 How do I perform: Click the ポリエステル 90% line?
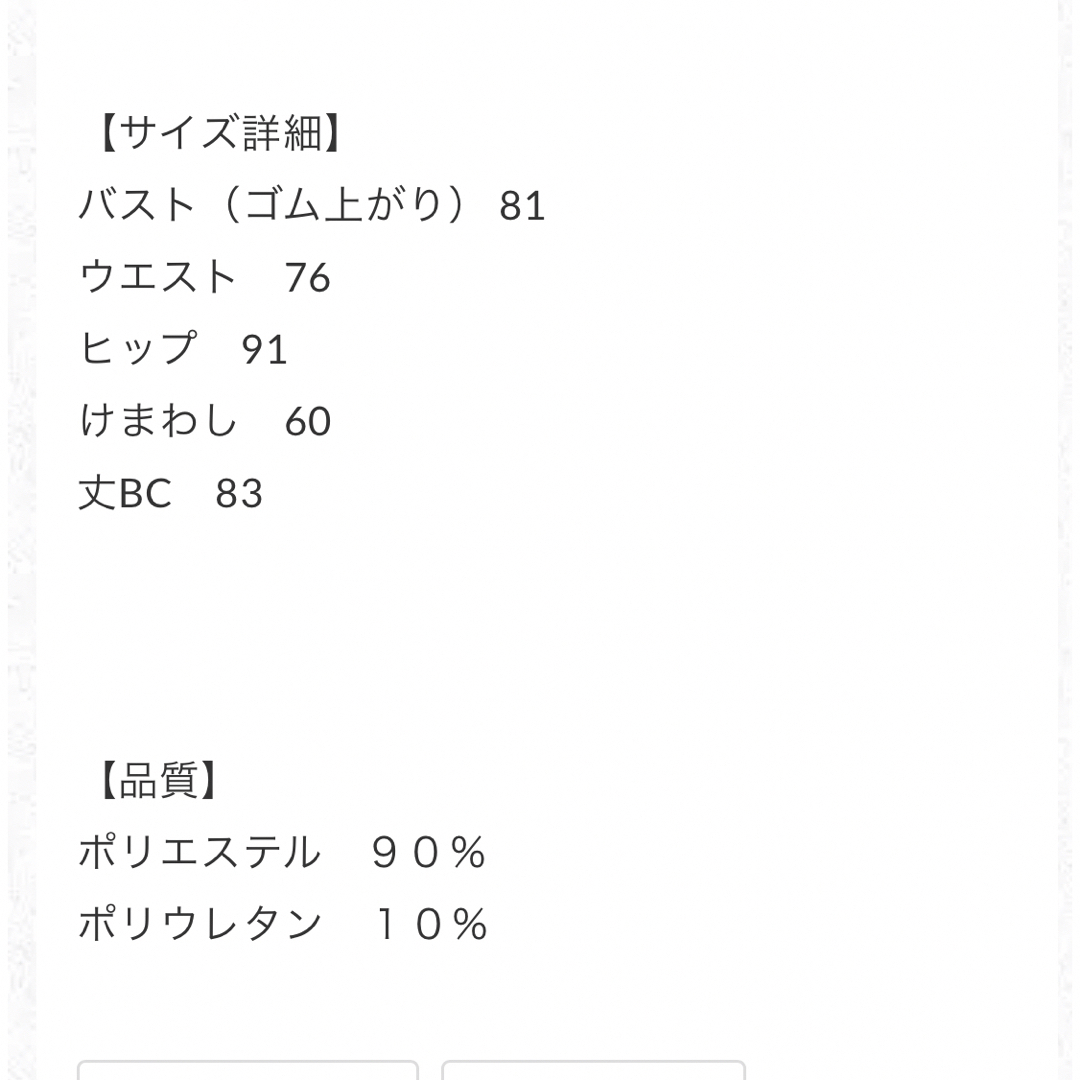[x=282, y=852]
